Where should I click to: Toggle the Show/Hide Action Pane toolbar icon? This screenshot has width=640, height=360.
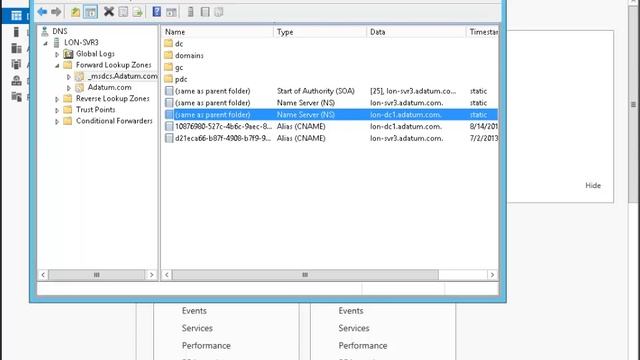tap(171, 12)
